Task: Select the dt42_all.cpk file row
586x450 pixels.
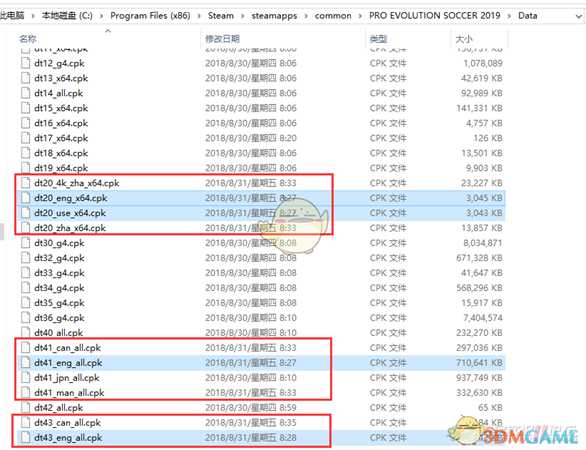Action: [x=262, y=407]
